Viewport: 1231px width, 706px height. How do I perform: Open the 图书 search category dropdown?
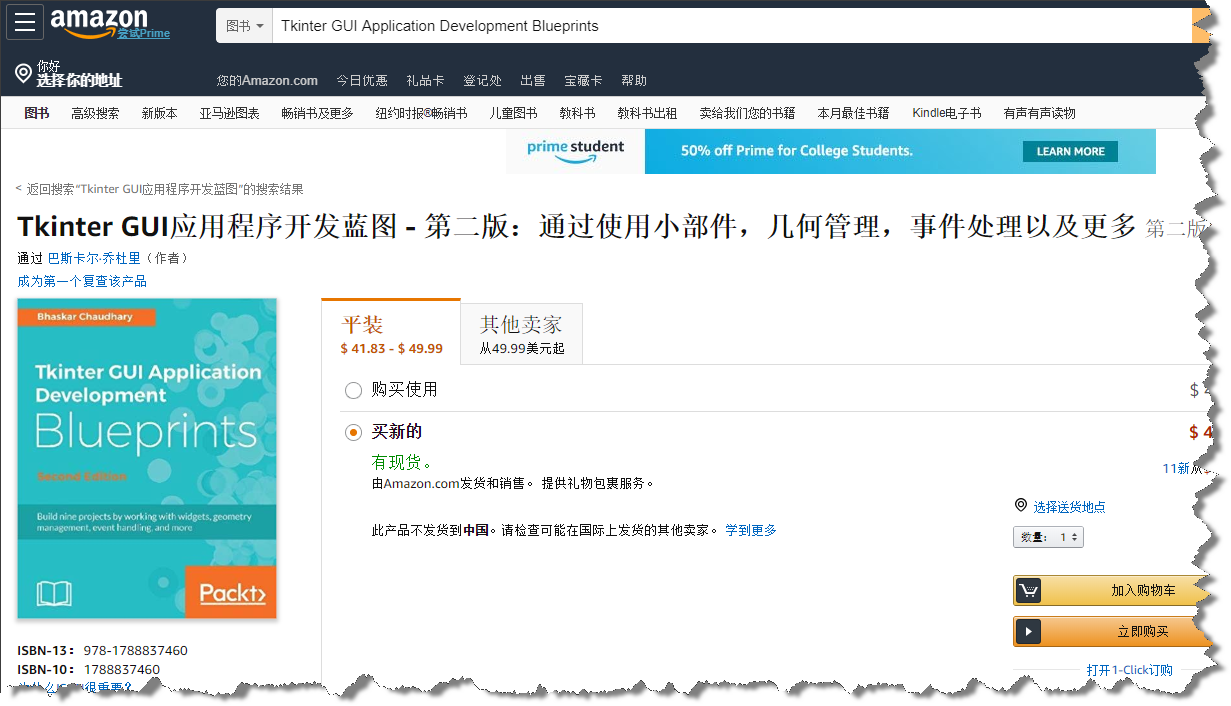(244, 23)
